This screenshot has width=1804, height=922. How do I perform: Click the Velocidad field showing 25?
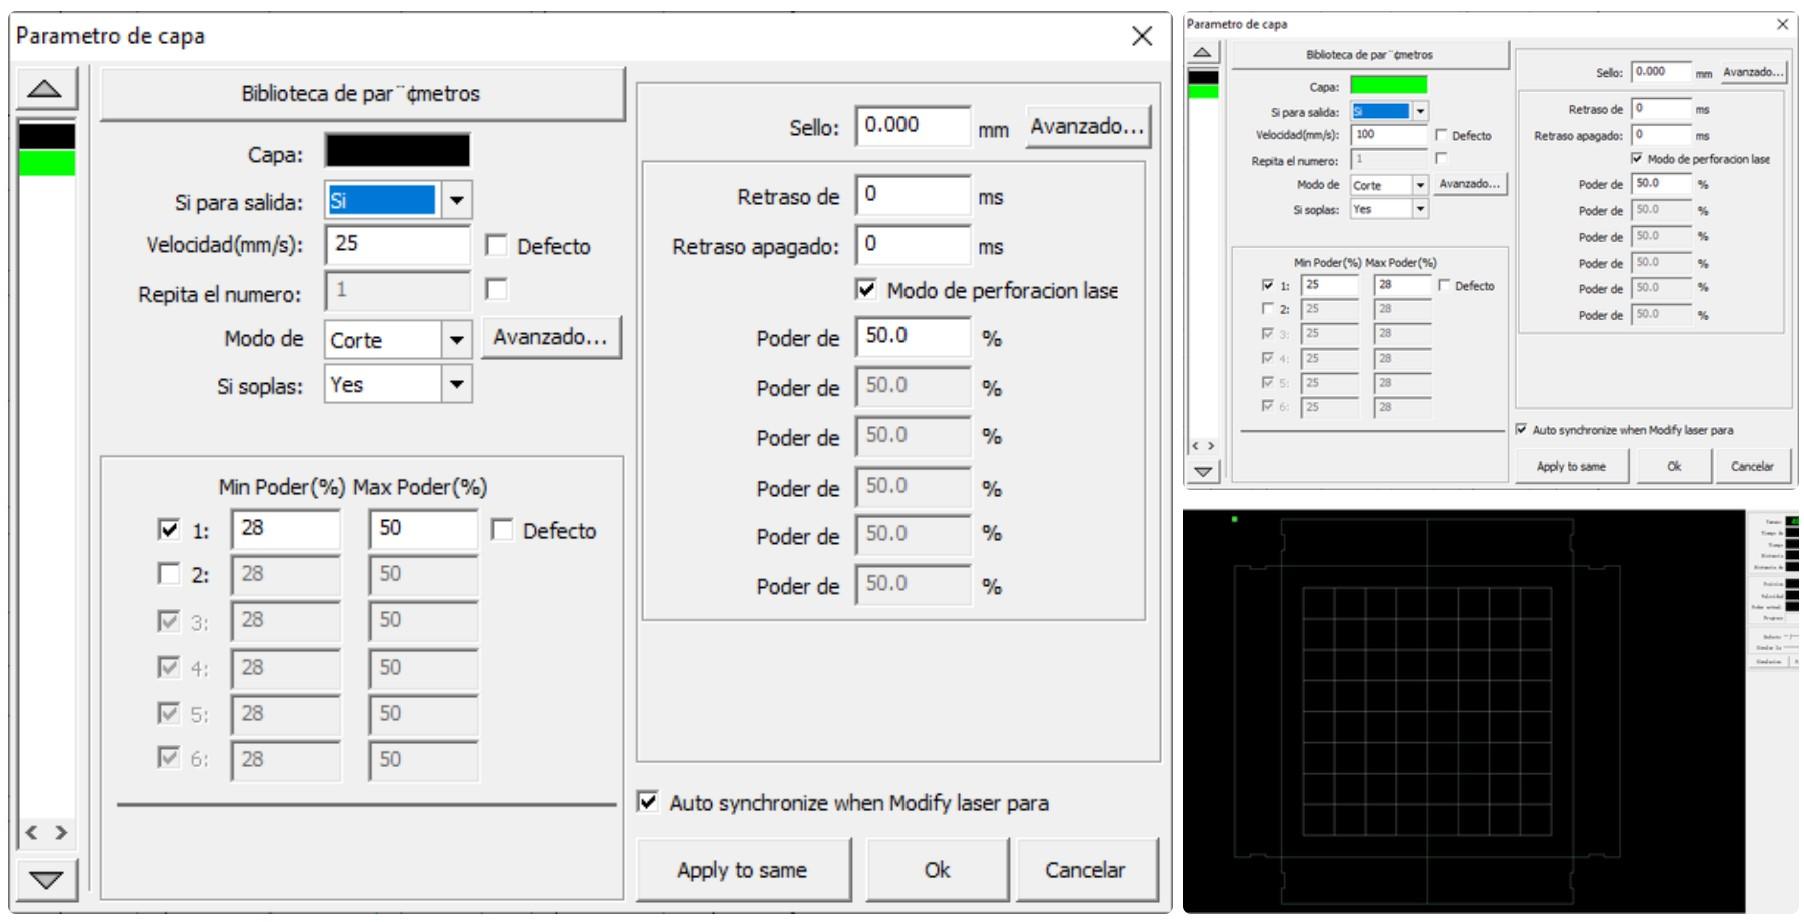coord(397,244)
